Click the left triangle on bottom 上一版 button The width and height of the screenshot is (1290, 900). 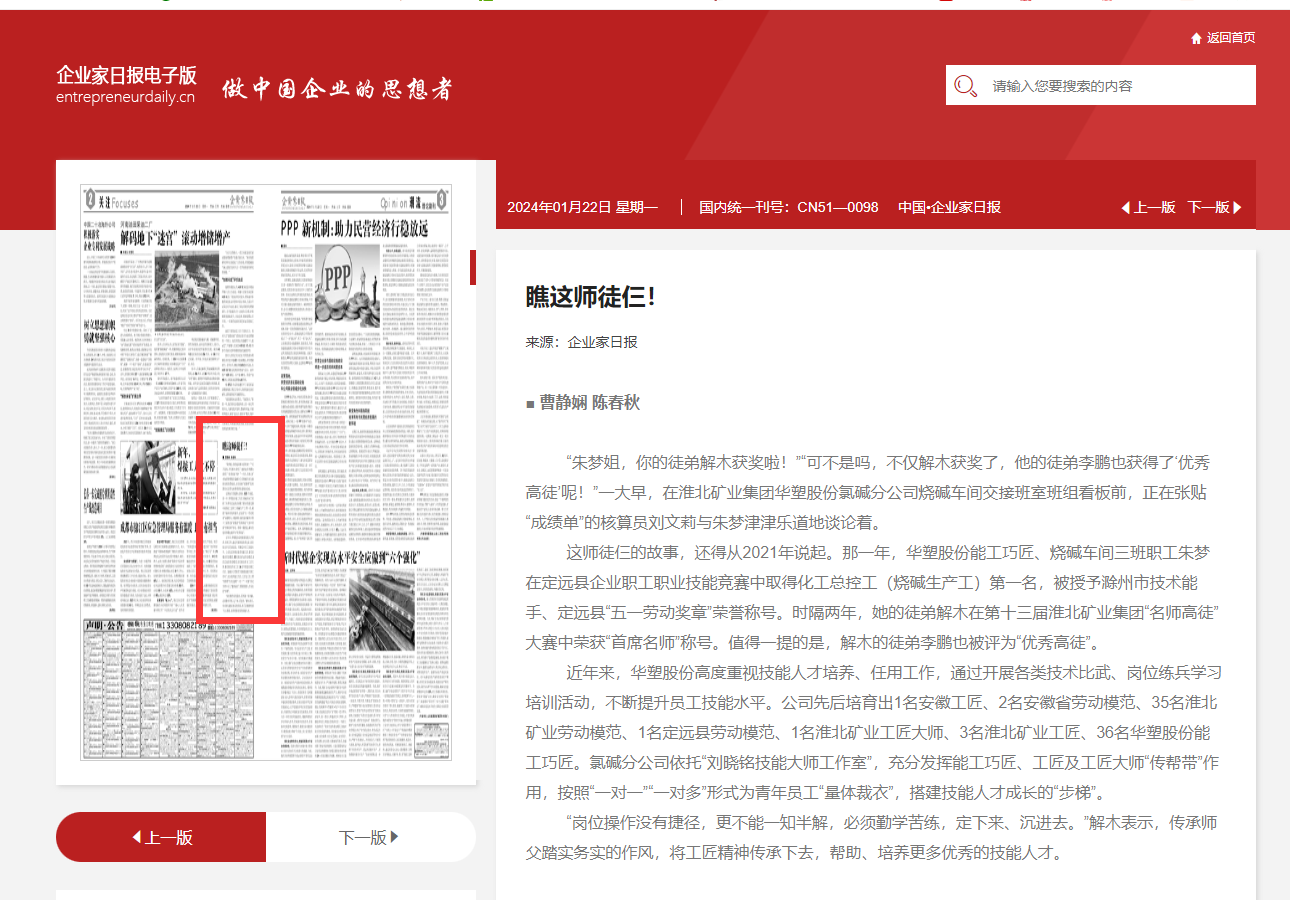pos(137,837)
